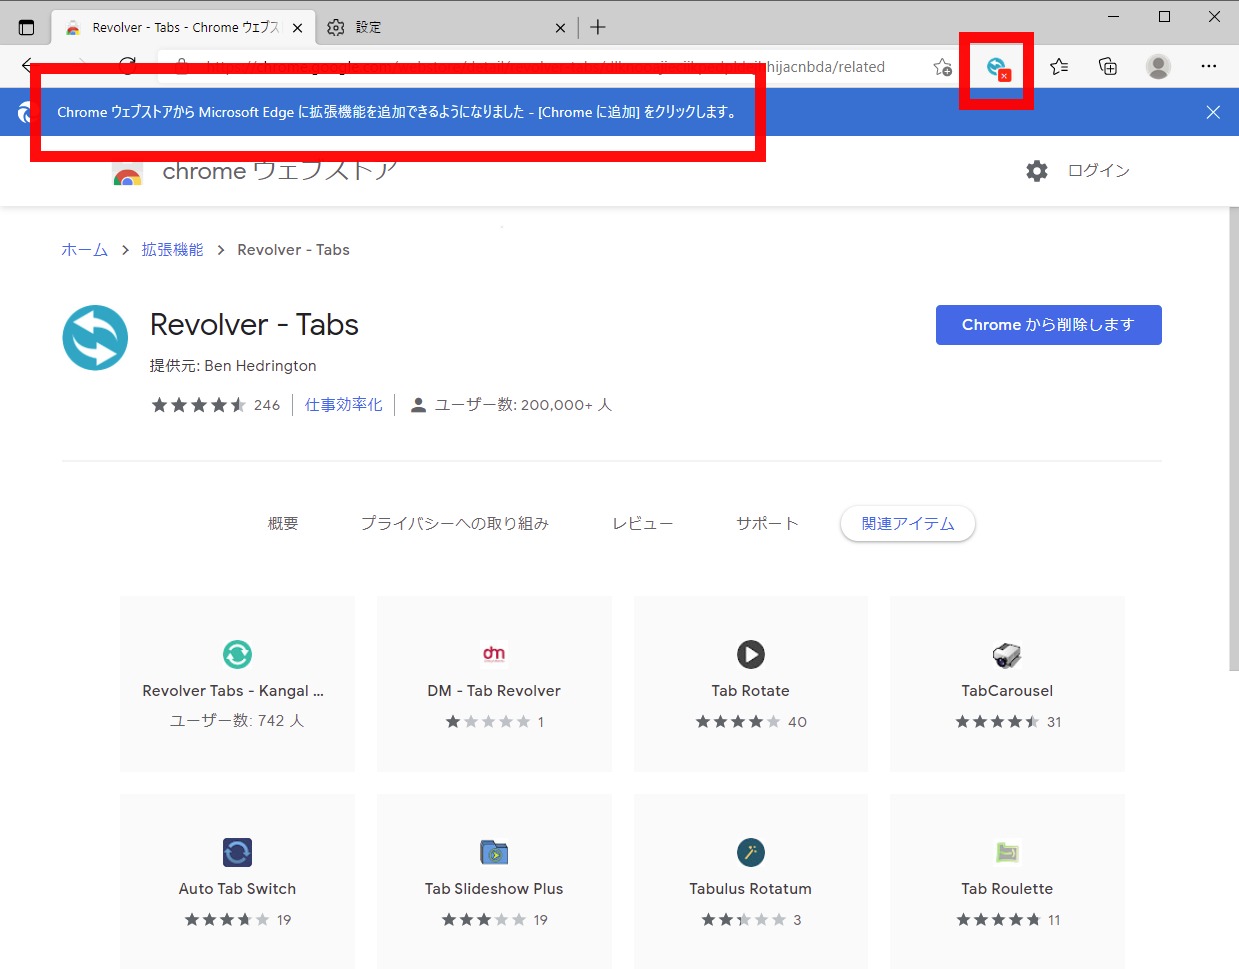Click the Chrome Web Store settings gear
The image size is (1239, 969).
coord(1037,171)
